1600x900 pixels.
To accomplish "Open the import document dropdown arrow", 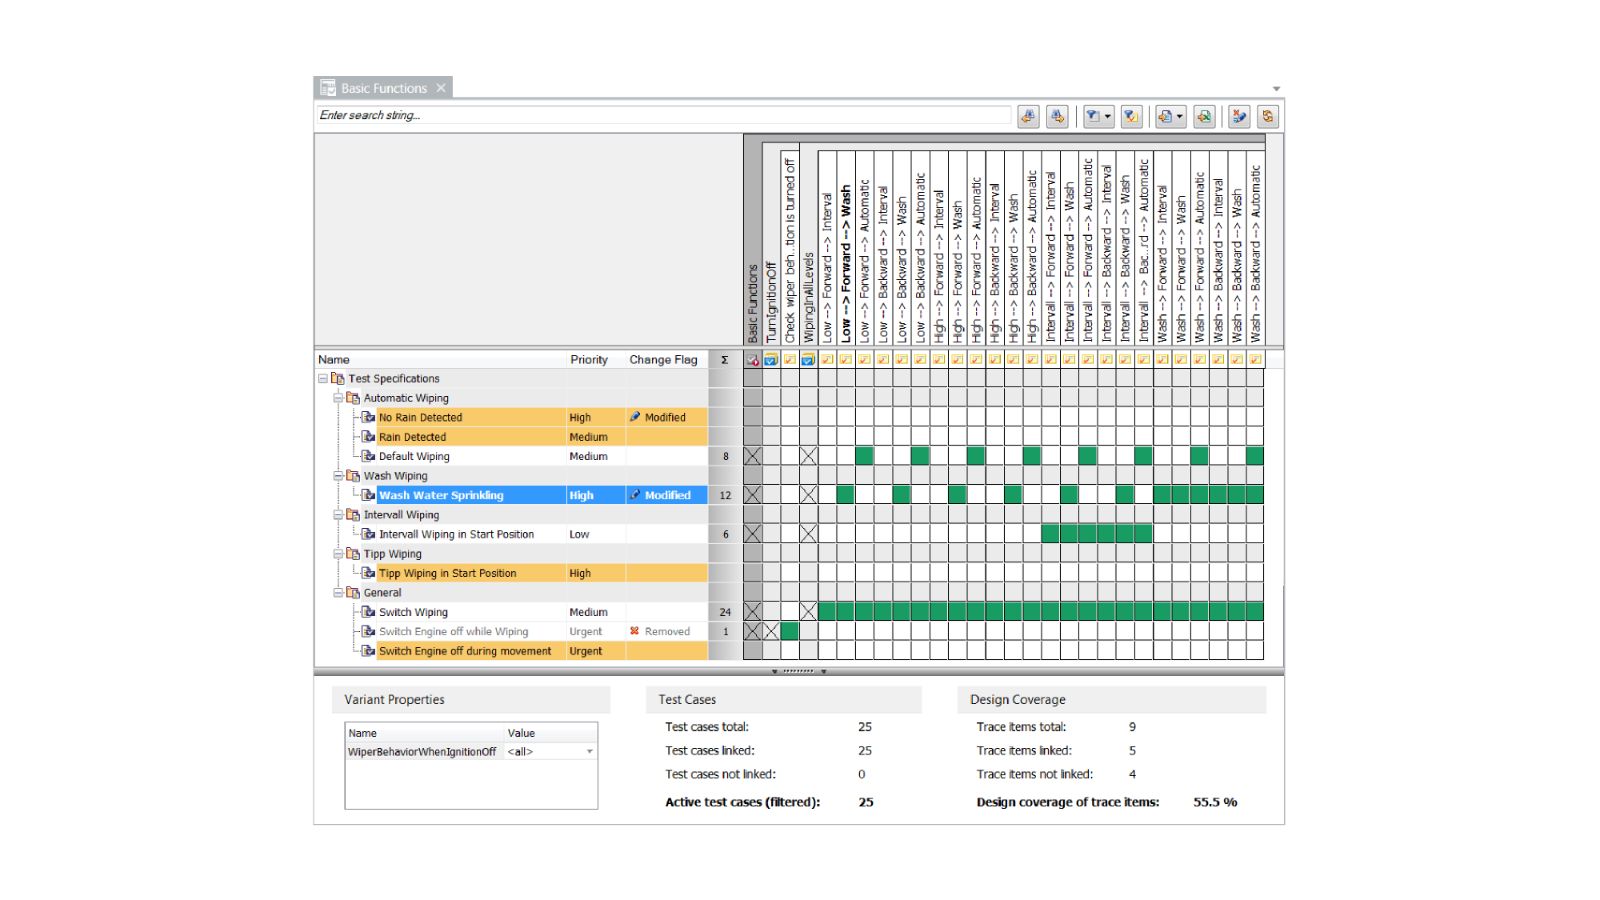I will (1180, 117).
